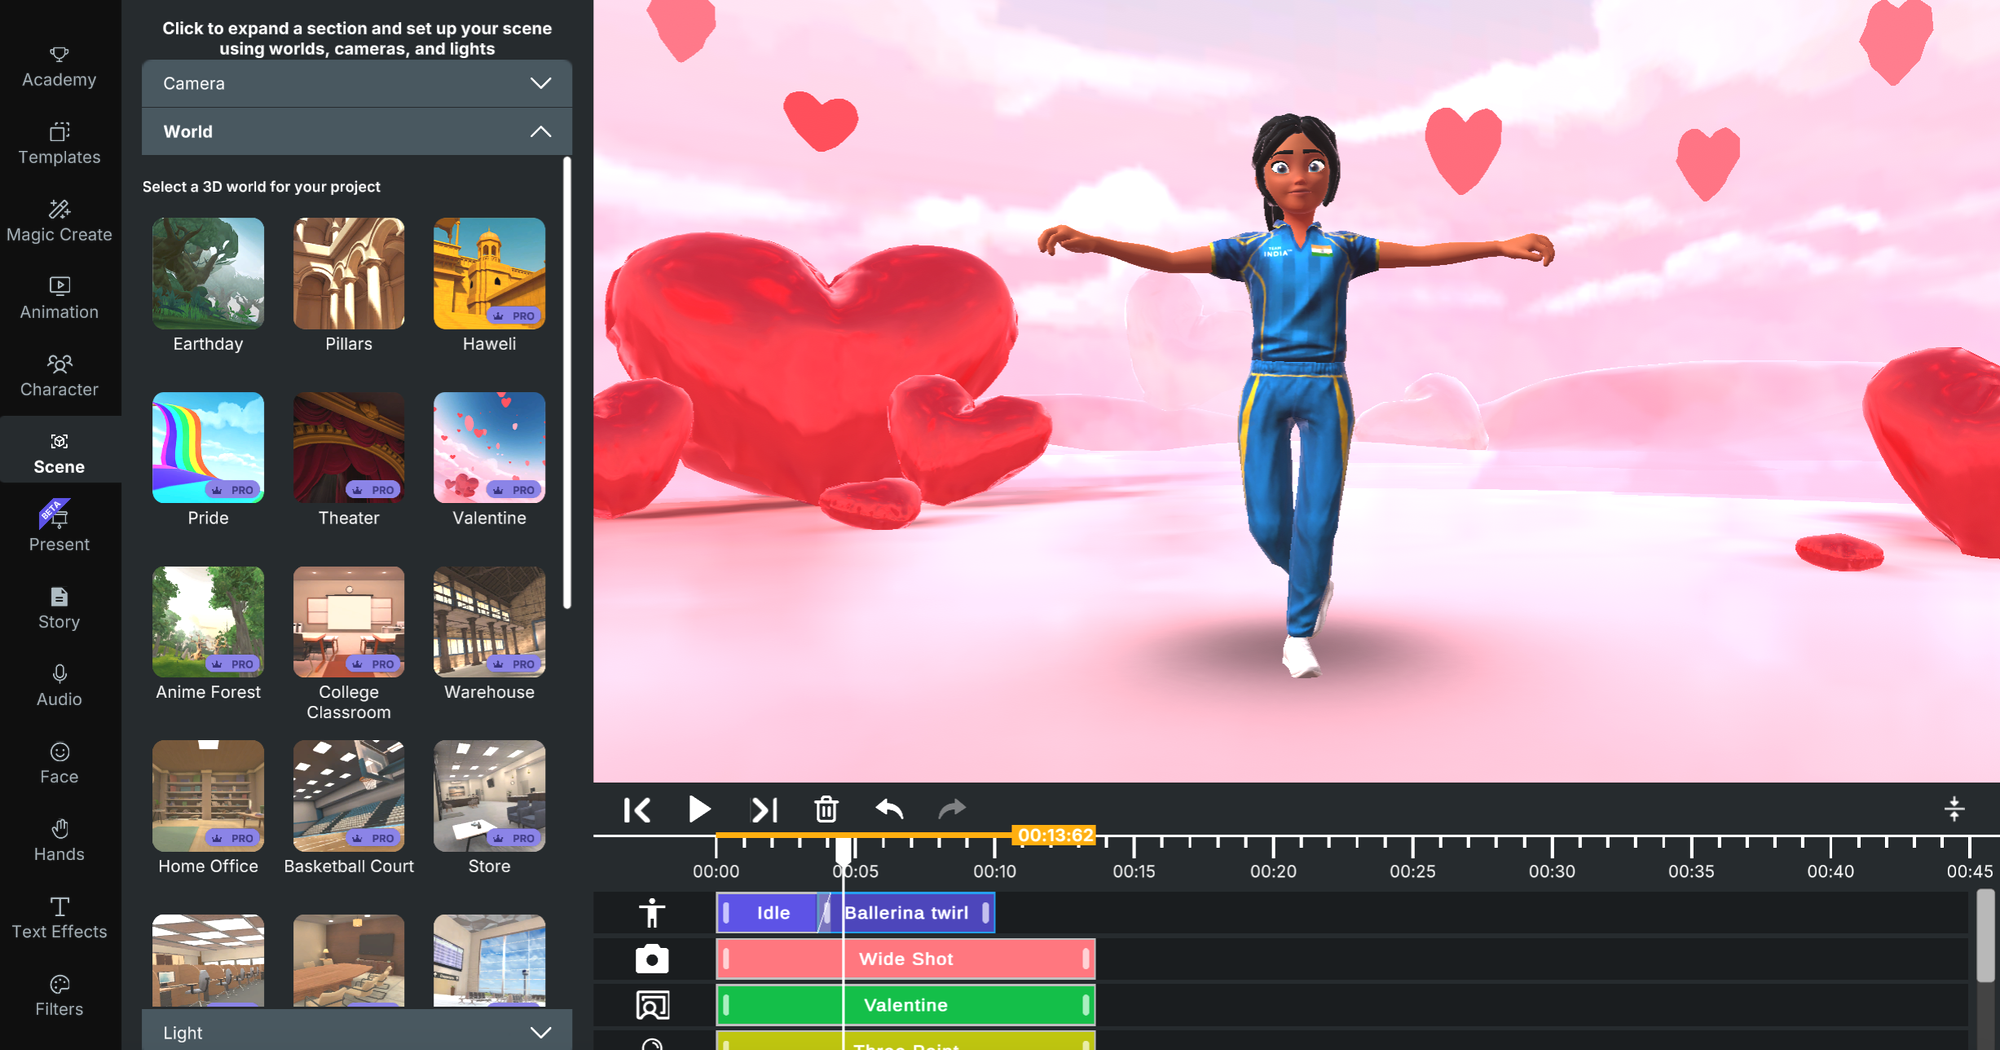Open the Face panel

pyautogui.click(x=59, y=763)
